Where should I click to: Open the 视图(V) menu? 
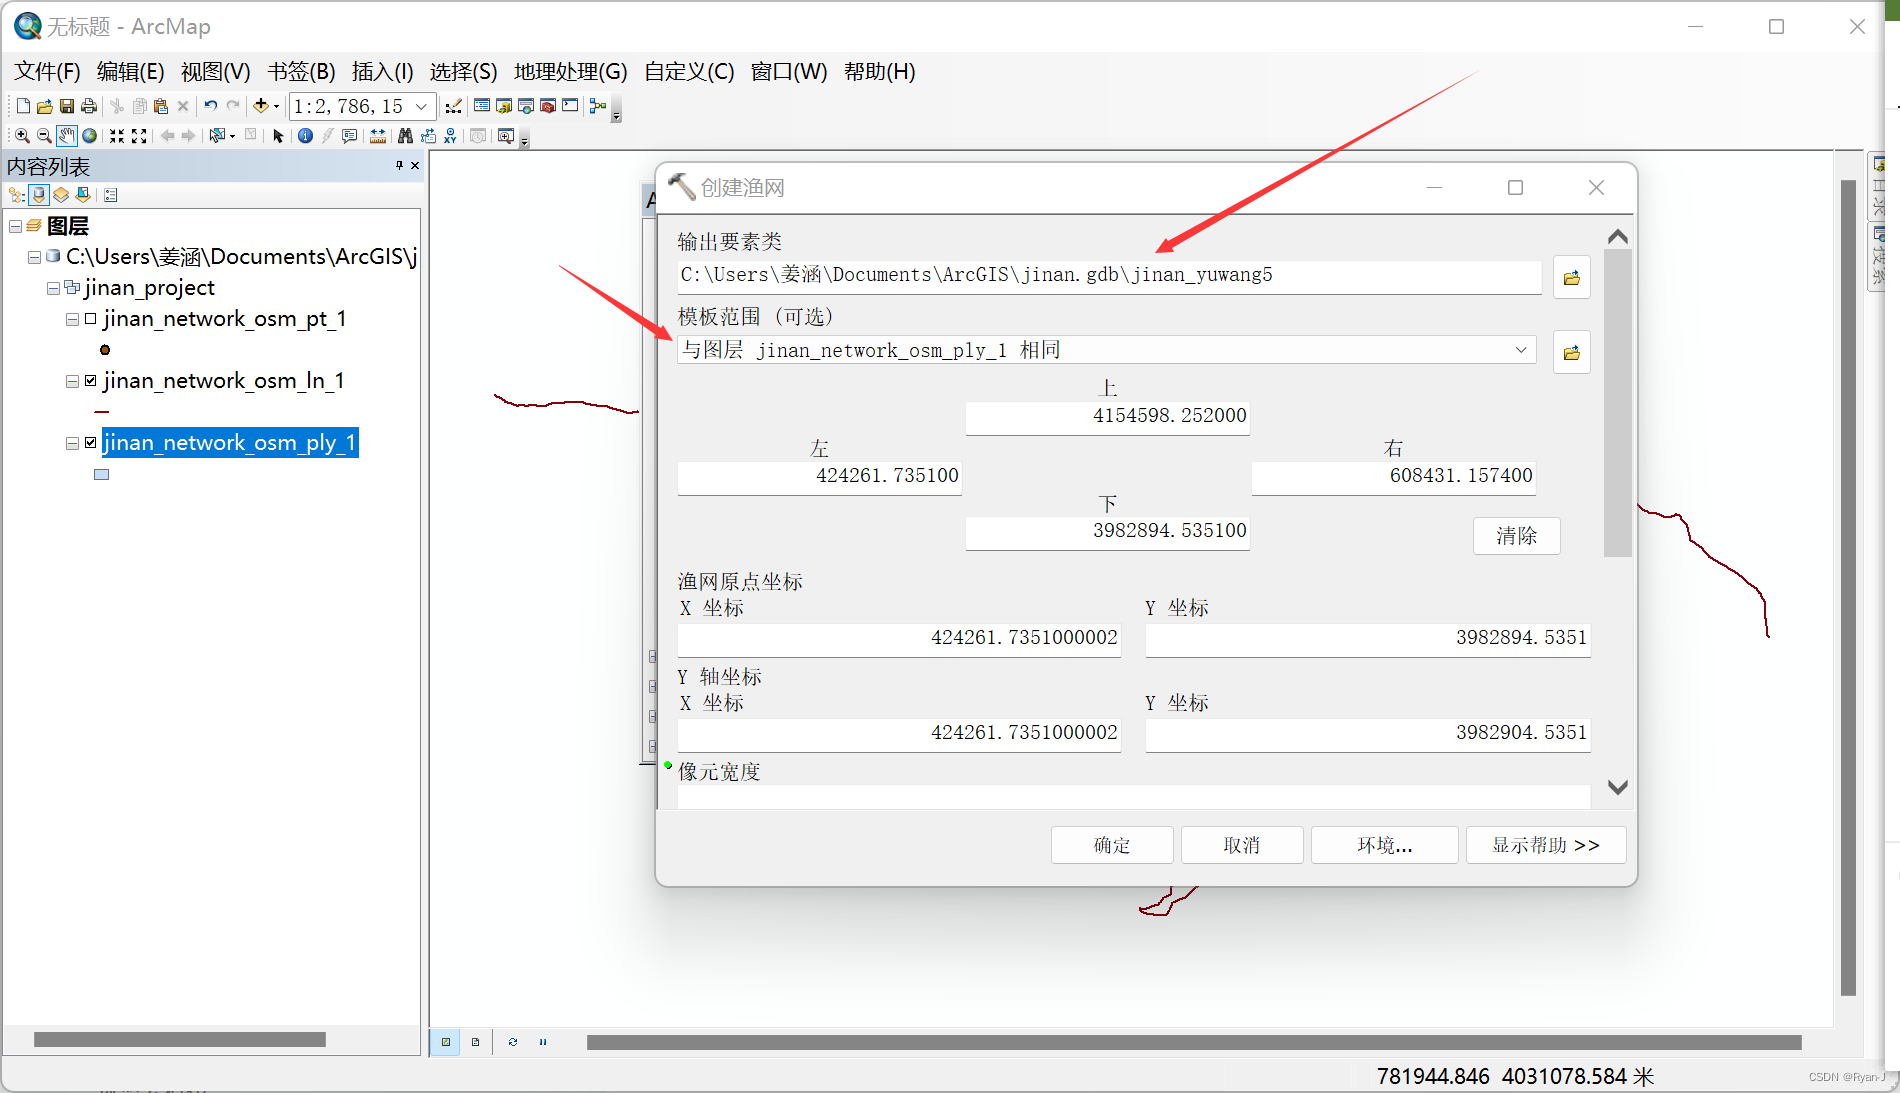(x=215, y=72)
